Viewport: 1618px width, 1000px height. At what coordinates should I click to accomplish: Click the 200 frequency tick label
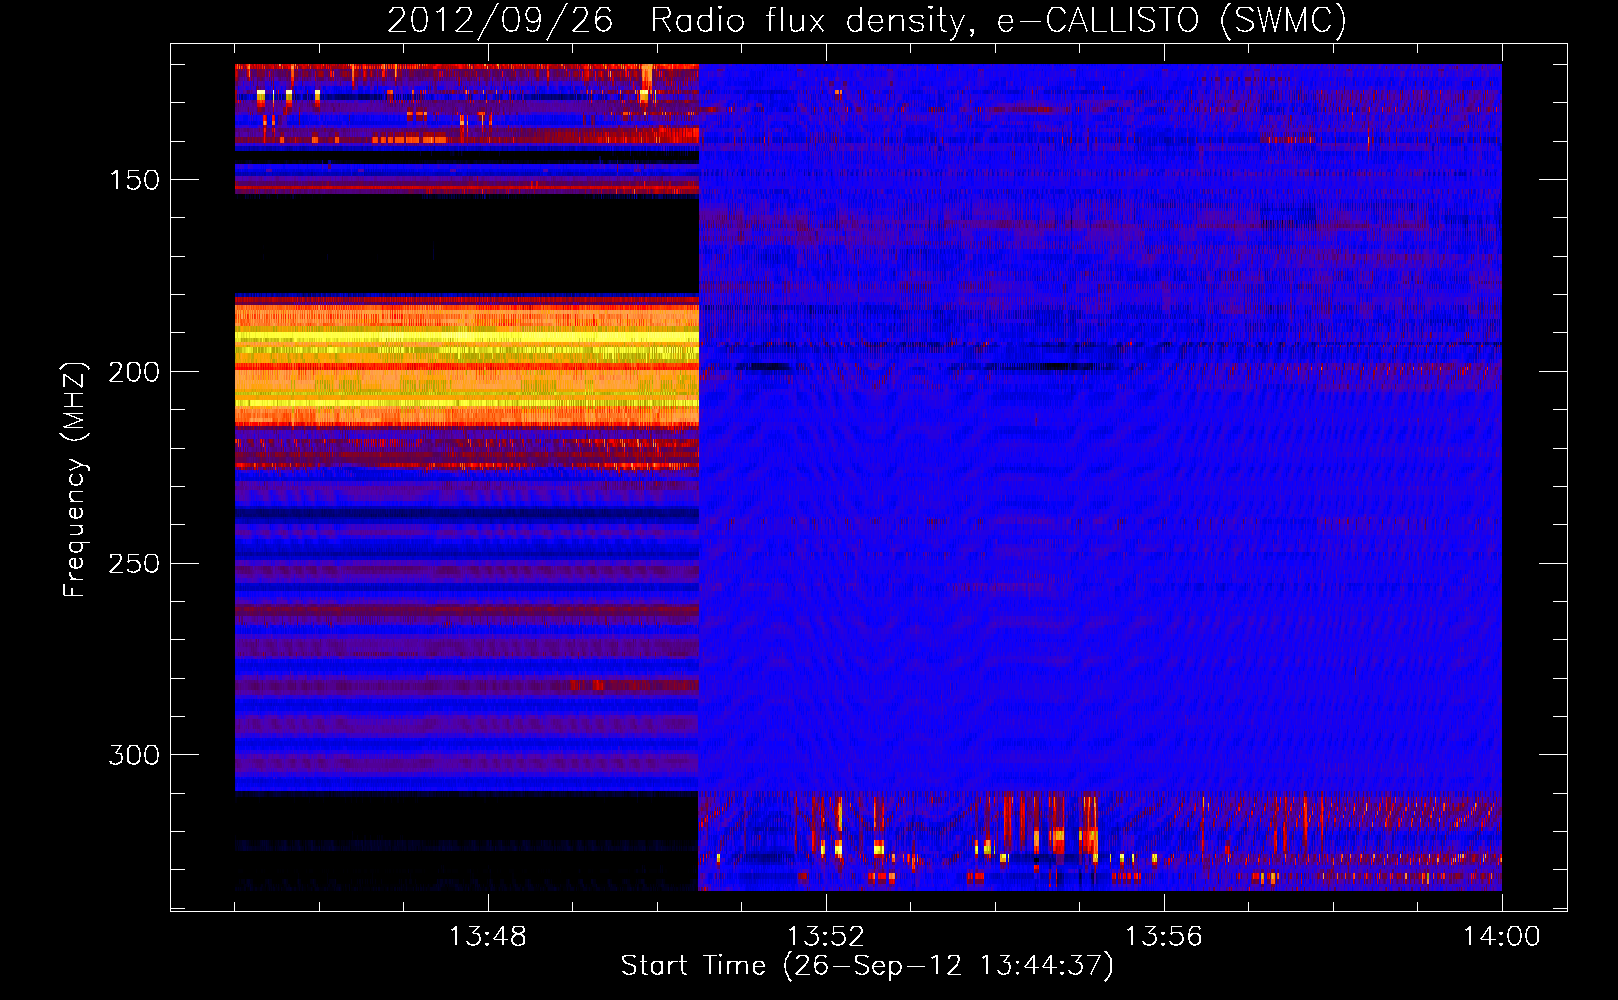(134, 372)
